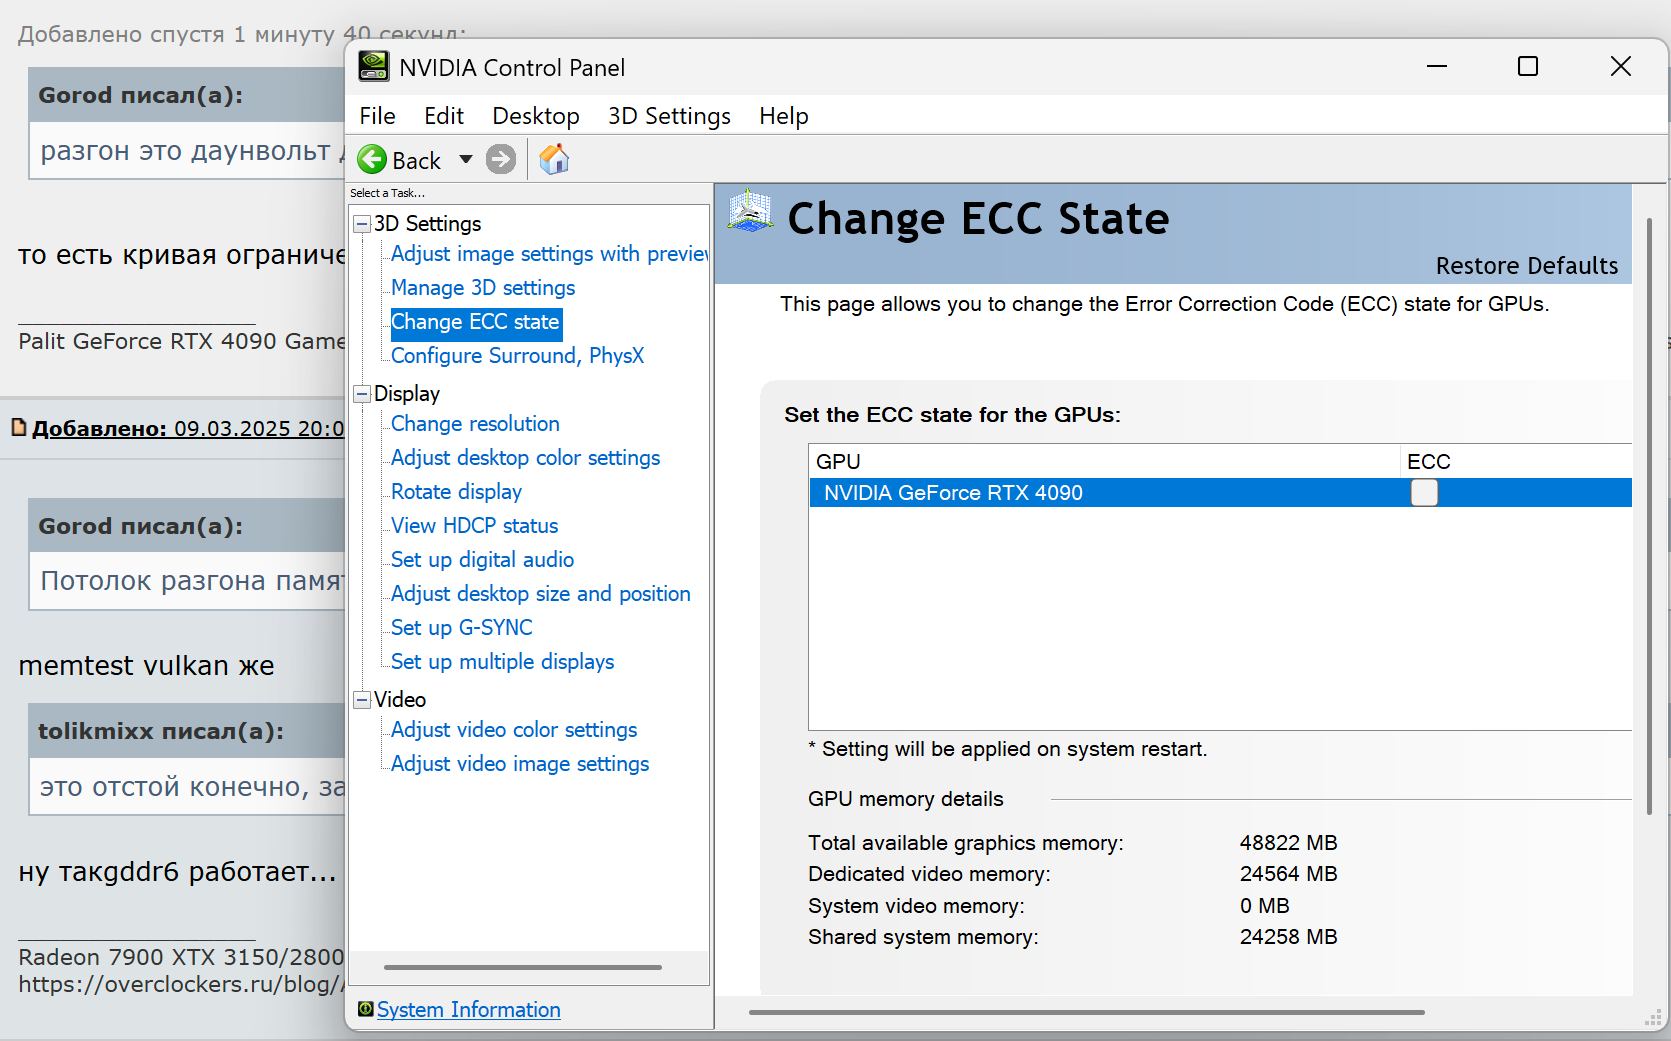Image resolution: width=1671 pixels, height=1041 pixels.
Task: Open System Information link
Action: (468, 1009)
